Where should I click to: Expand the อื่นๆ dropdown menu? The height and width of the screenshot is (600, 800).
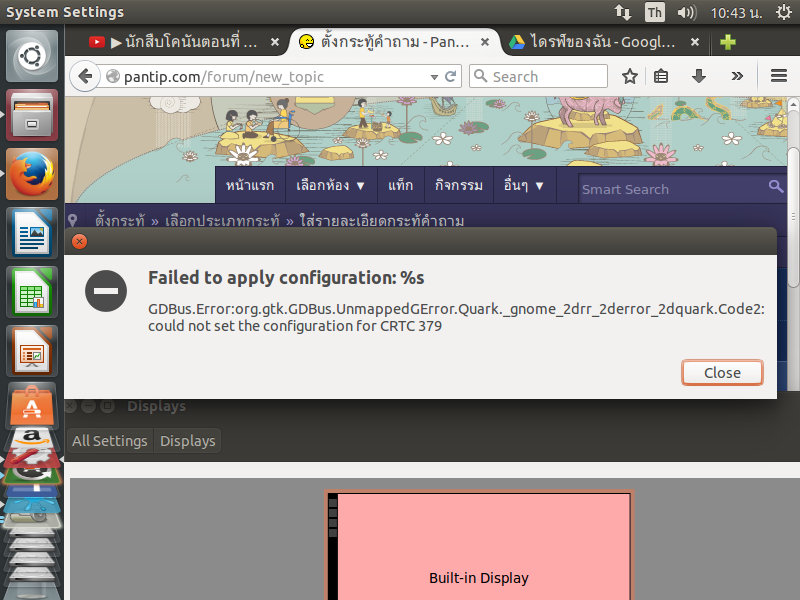tap(524, 185)
